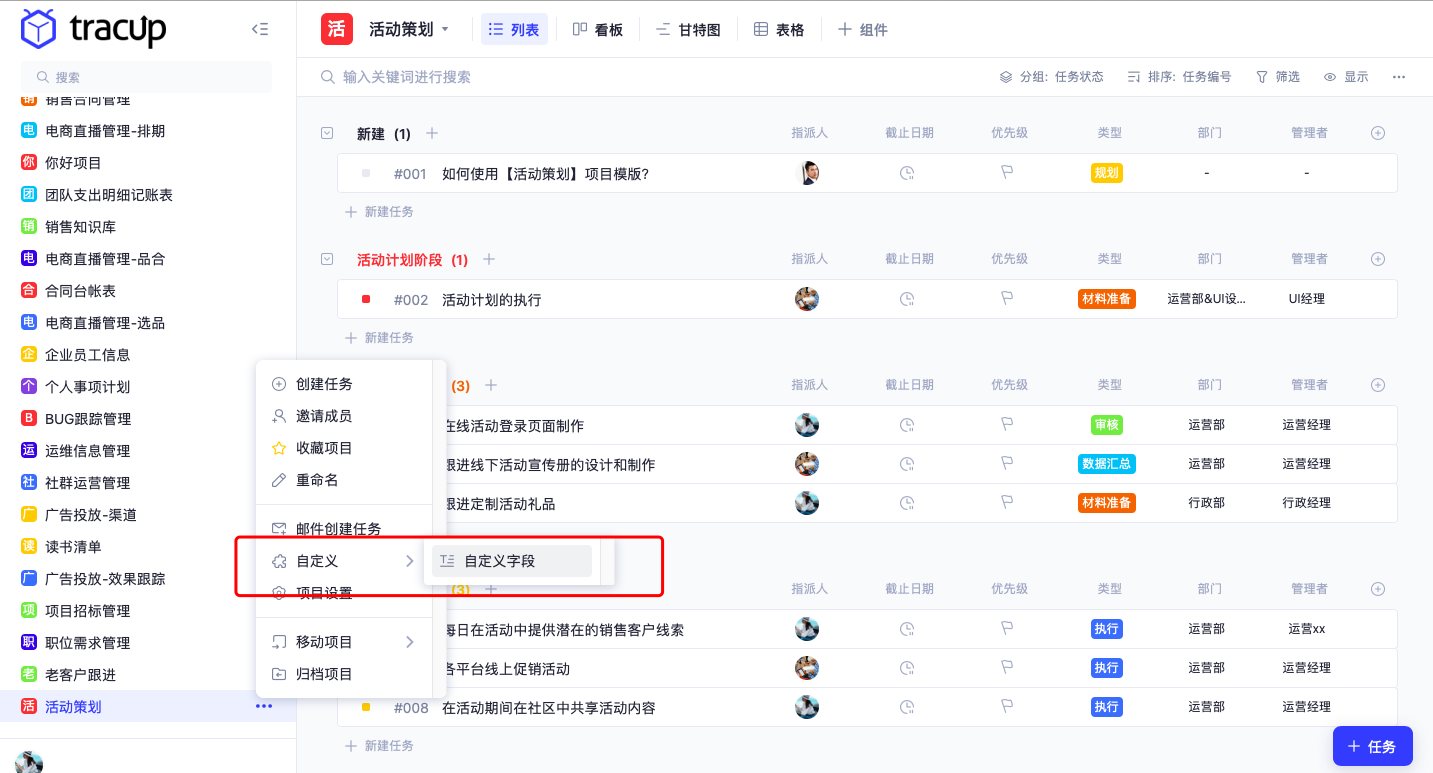The image size is (1433, 773).
Task: Add a new column with the plus circle icon
Action: tap(1378, 131)
